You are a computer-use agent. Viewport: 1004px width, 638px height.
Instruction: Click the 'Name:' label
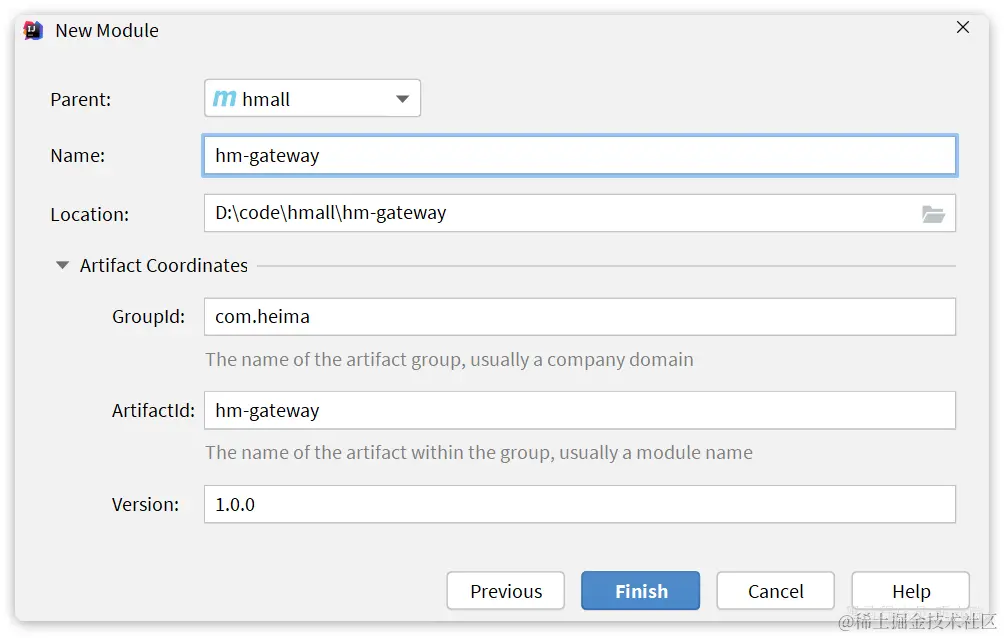(77, 156)
